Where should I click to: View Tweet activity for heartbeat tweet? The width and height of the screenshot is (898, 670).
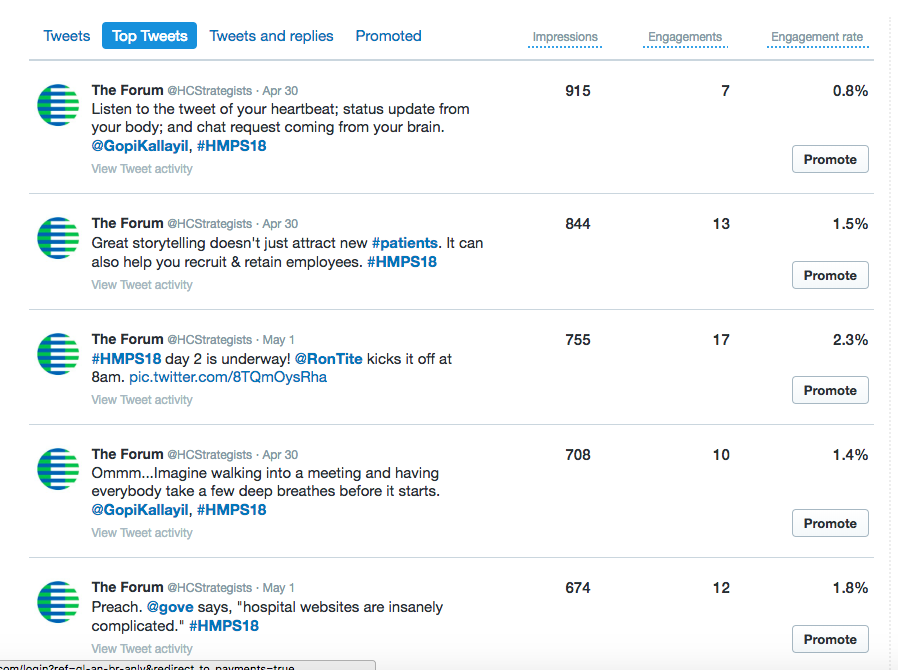point(142,169)
